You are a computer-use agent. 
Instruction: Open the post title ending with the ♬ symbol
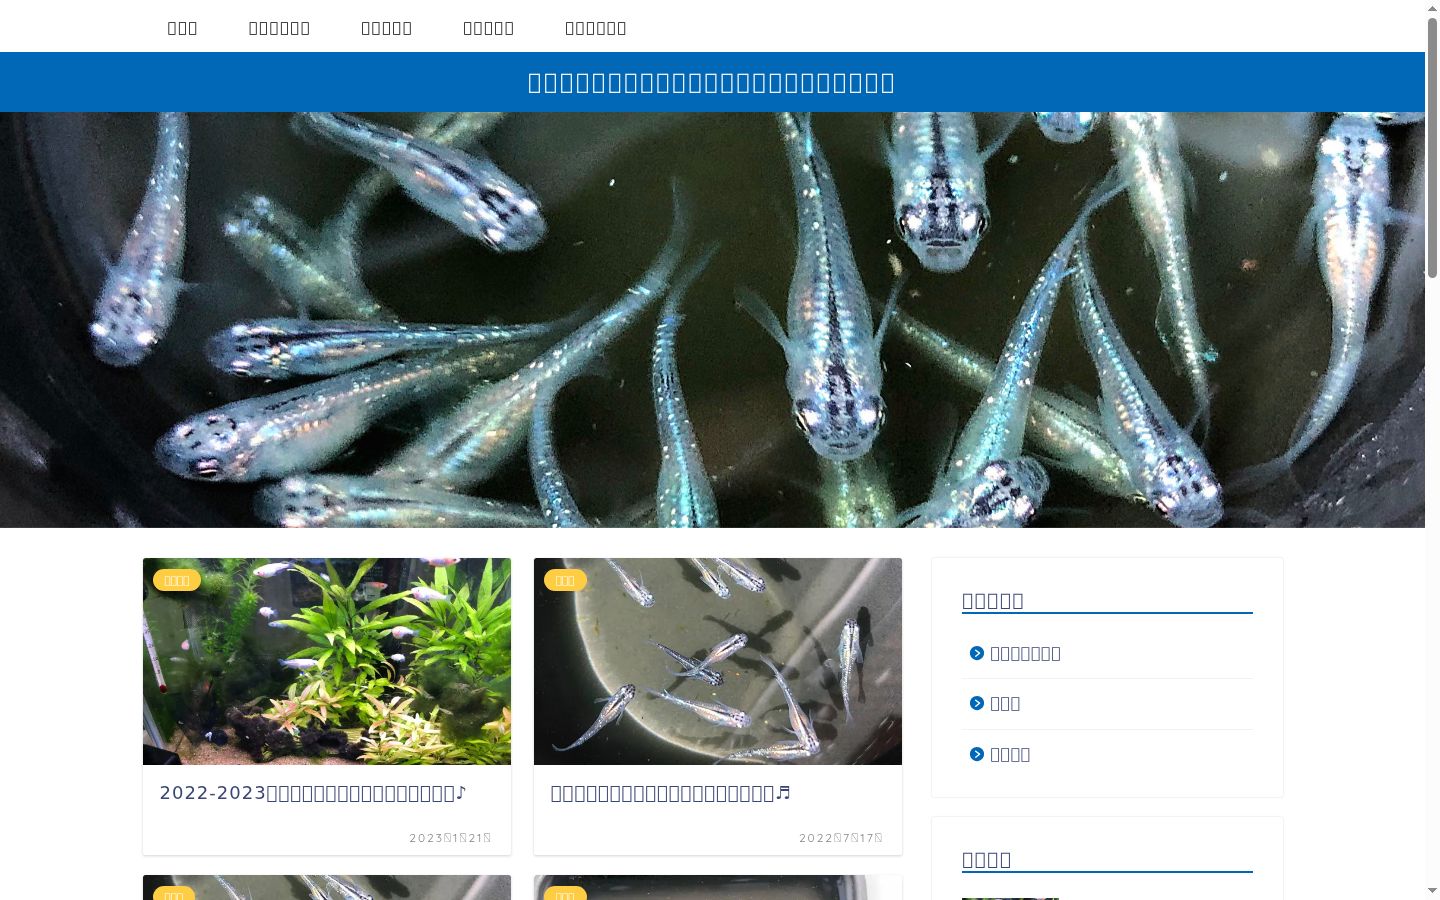[671, 793]
